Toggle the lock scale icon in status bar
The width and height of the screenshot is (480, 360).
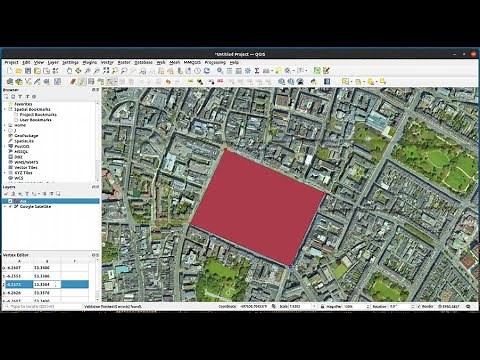(x=322, y=306)
